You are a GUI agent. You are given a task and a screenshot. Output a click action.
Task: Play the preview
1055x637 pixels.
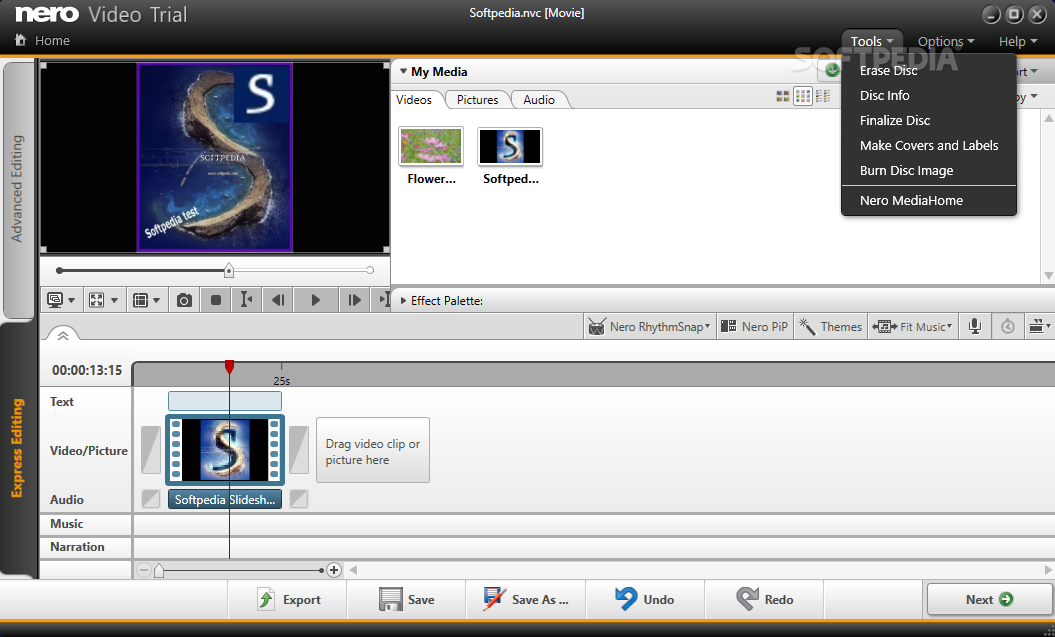pyautogui.click(x=316, y=300)
